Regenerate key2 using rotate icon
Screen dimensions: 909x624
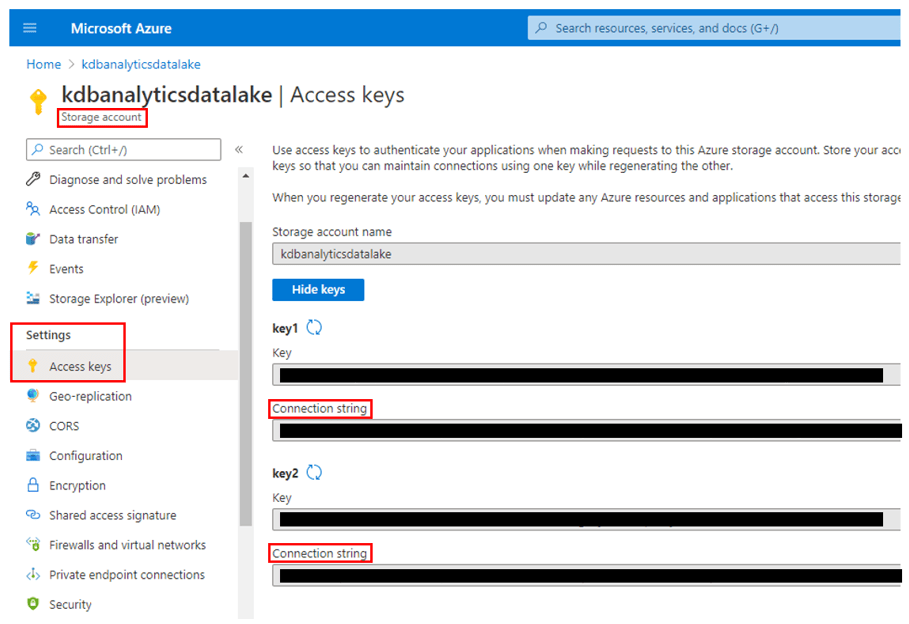[314, 473]
